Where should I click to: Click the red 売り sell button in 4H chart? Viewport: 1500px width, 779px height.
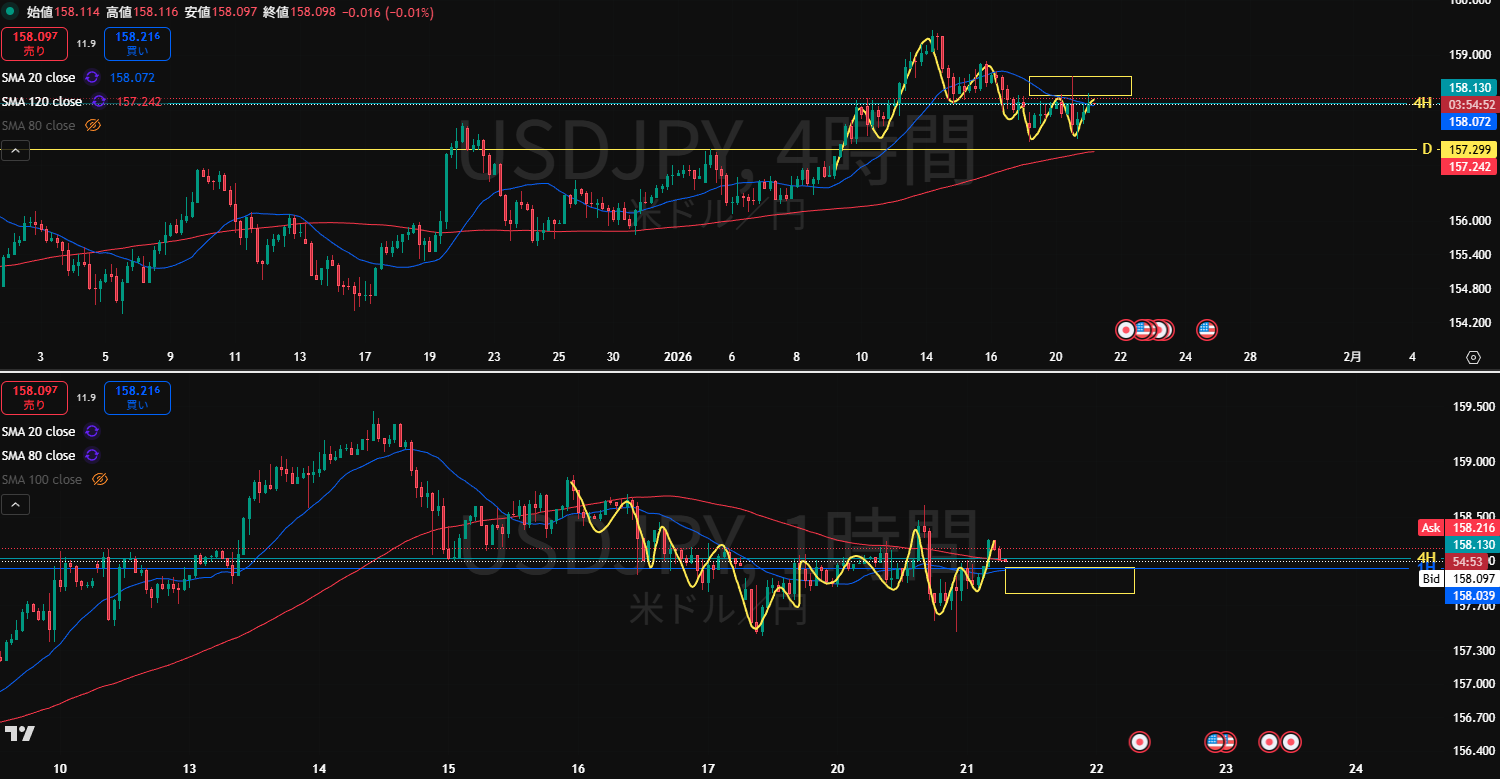(34, 44)
